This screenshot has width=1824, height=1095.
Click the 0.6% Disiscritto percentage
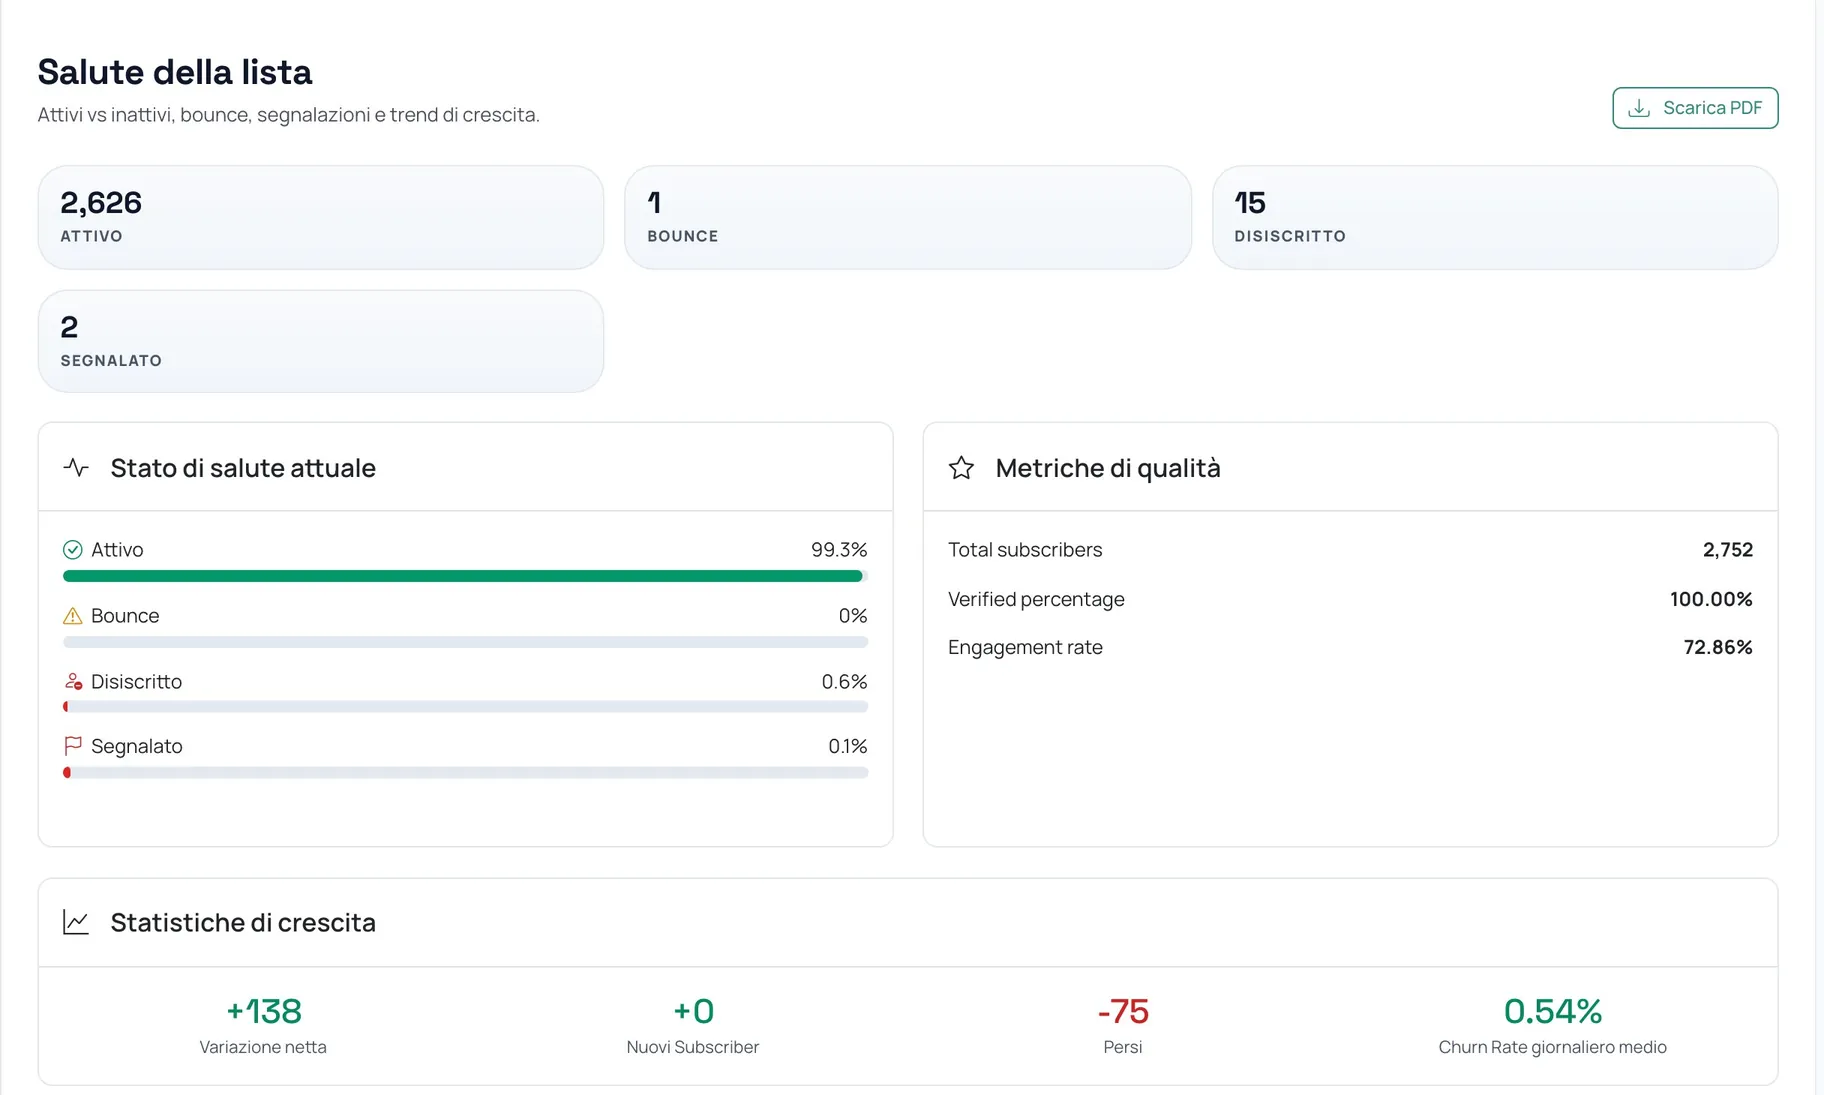844,681
